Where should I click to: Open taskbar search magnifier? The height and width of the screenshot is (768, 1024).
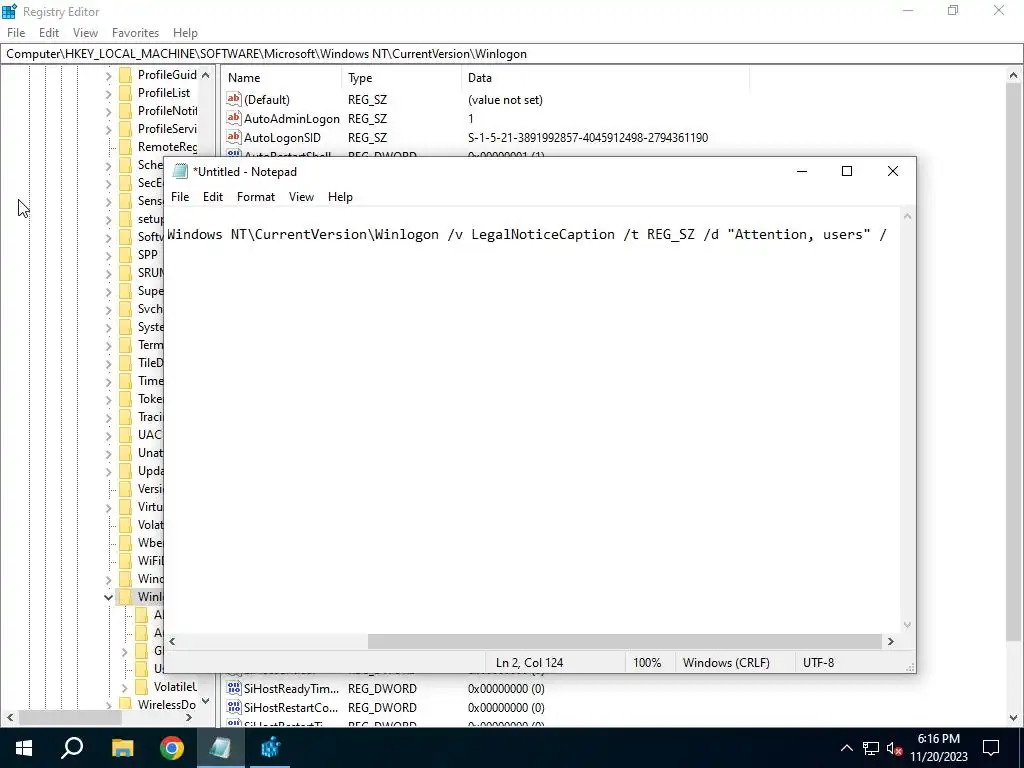pos(72,747)
